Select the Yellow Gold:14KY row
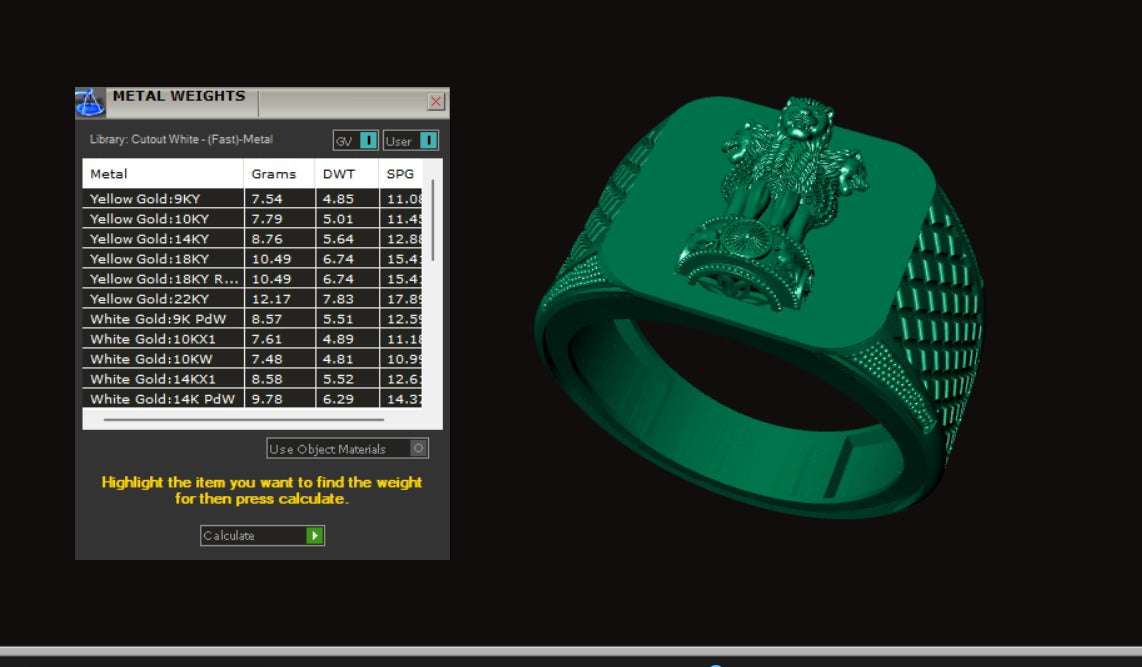This screenshot has height=667, width=1142. point(252,239)
